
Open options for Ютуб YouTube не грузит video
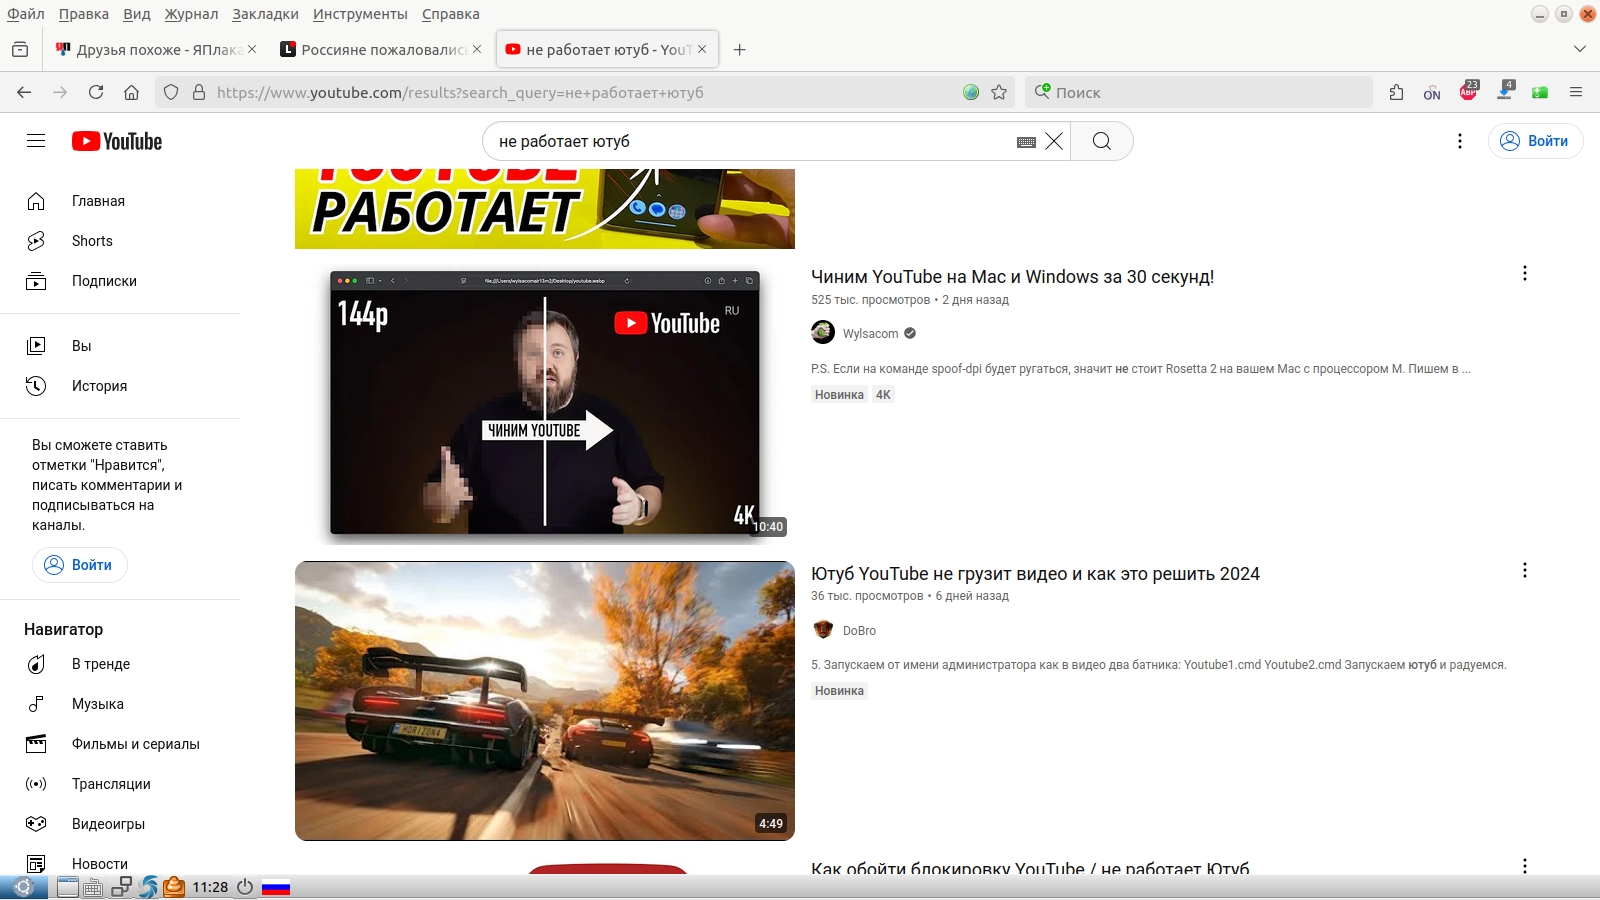pyautogui.click(x=1525, y=570)
